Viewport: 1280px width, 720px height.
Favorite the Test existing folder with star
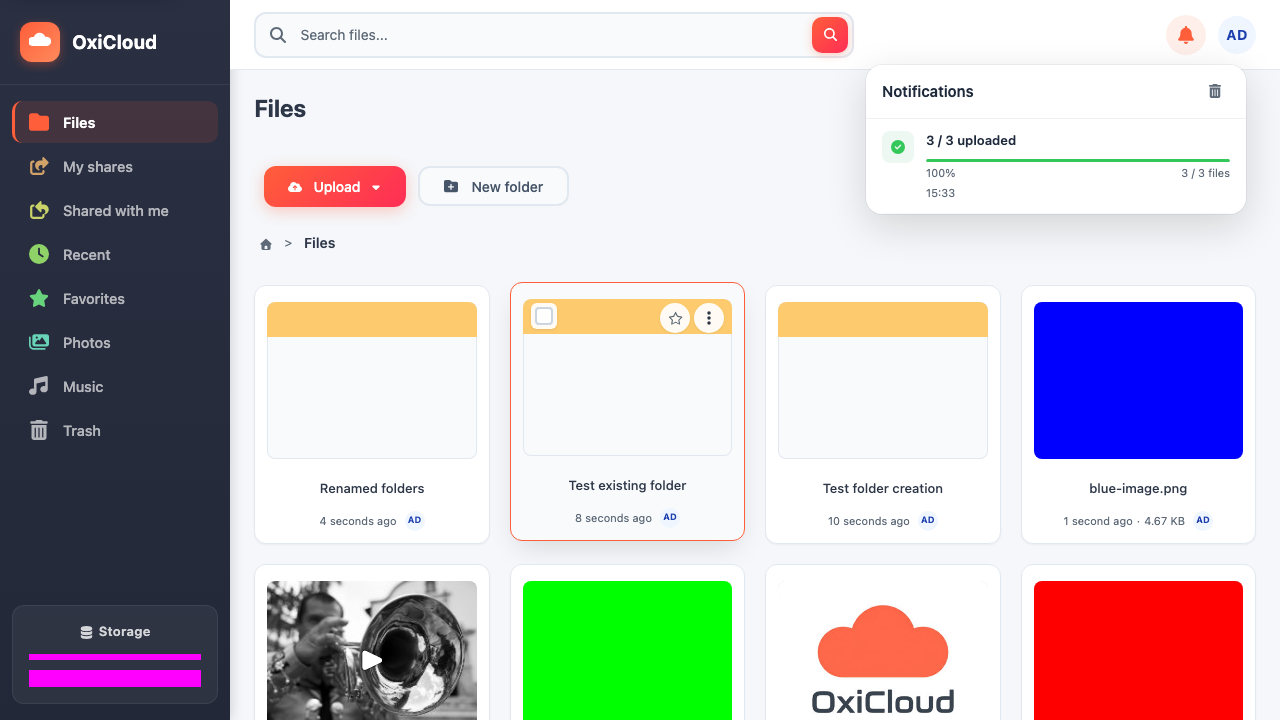675,318
